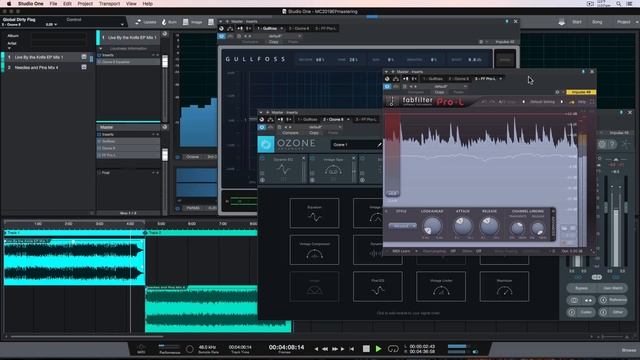Switch to the Project page button
This screenshot has width=640, height=360.
point(624,22)
